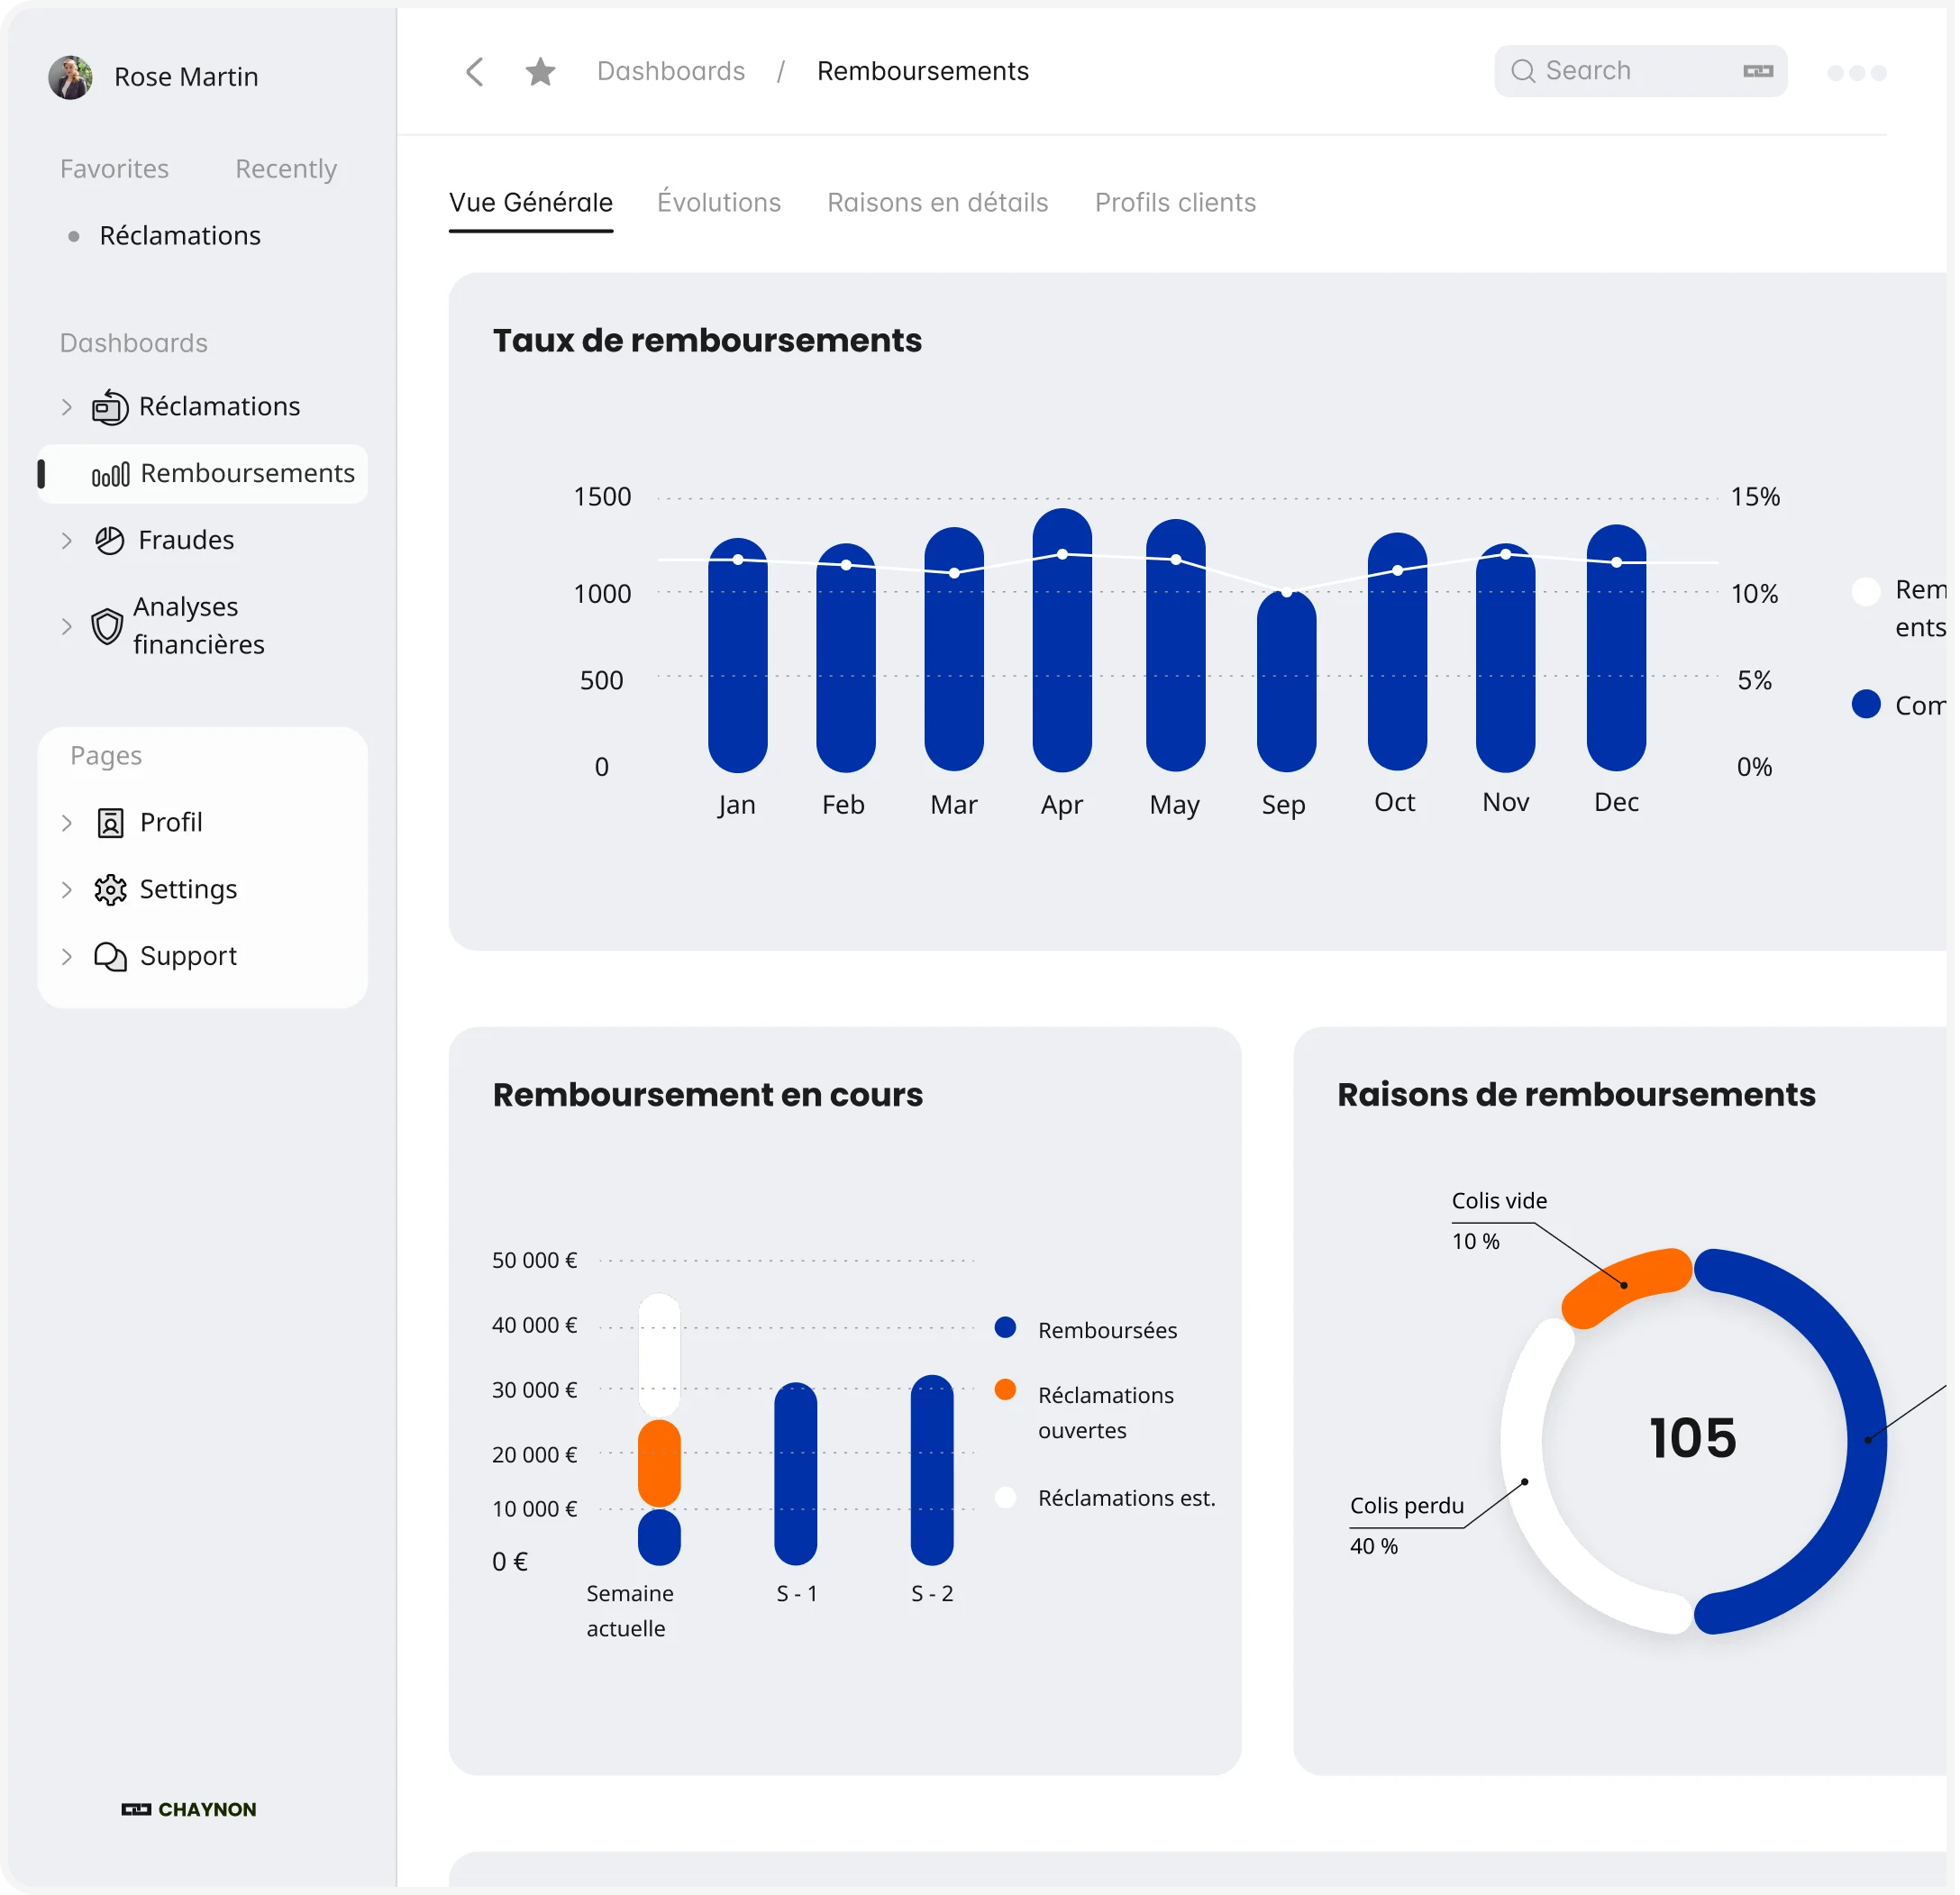Click the Remboursements bar chart icon
The image size is (1960, 1895).
(110, 474)
